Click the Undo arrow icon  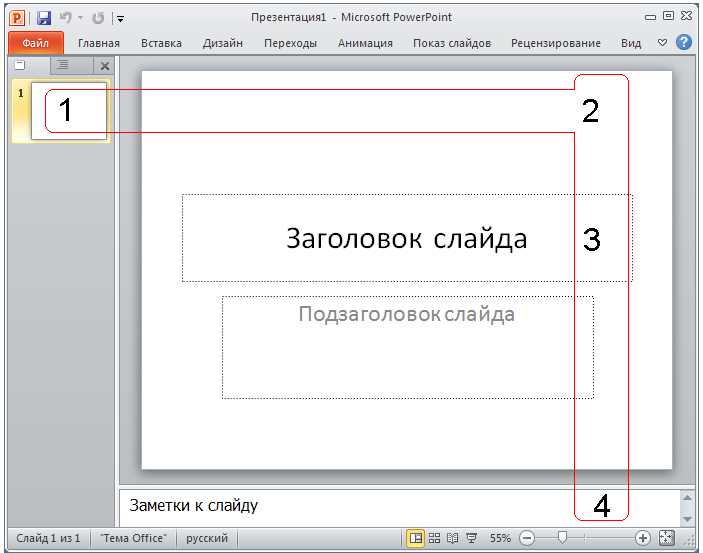65,17
